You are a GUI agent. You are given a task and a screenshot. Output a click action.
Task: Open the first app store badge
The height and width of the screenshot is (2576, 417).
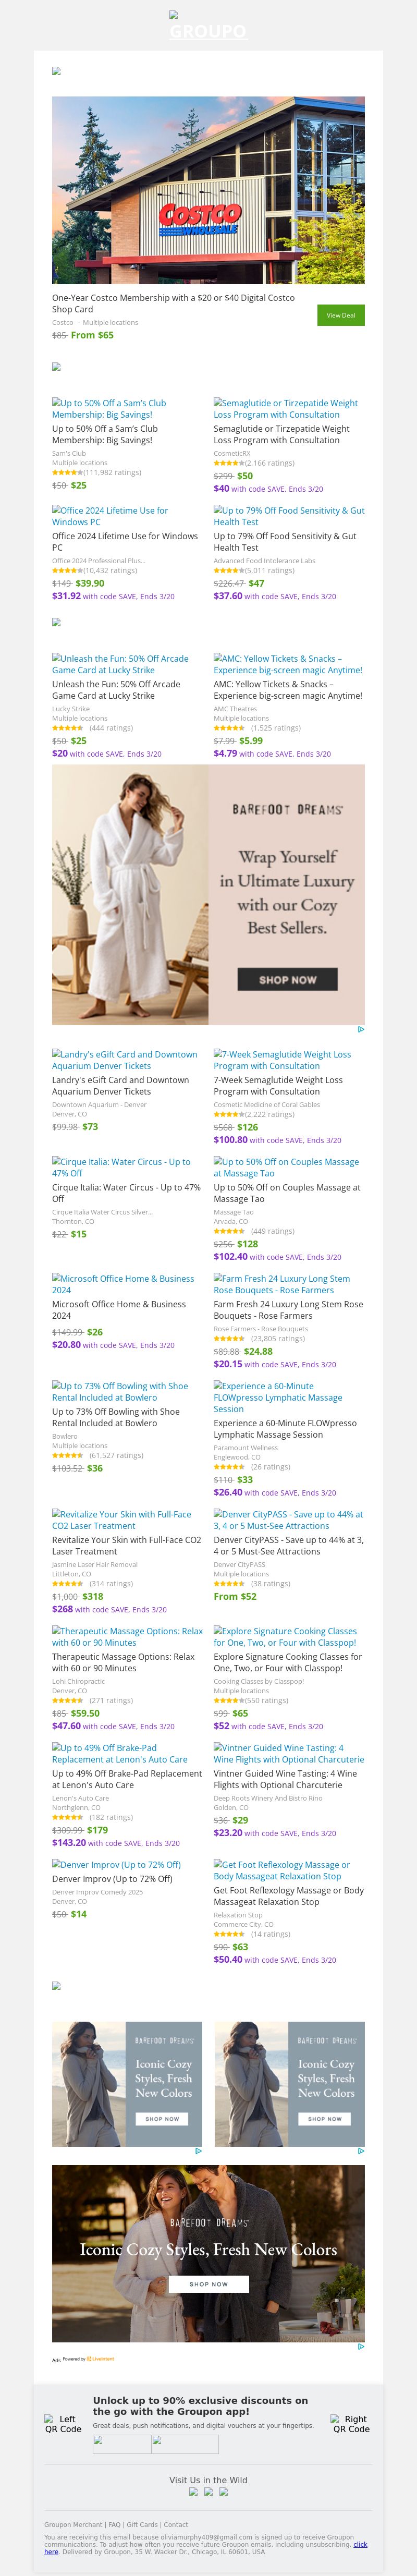coord(121,2444)
